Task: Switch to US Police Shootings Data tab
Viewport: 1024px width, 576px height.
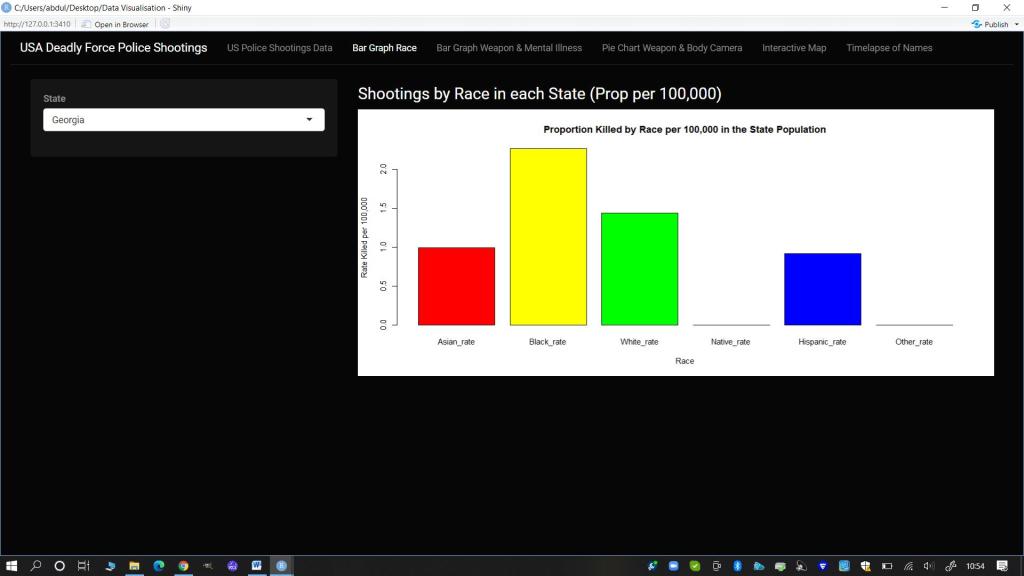Action: [280, 48]
